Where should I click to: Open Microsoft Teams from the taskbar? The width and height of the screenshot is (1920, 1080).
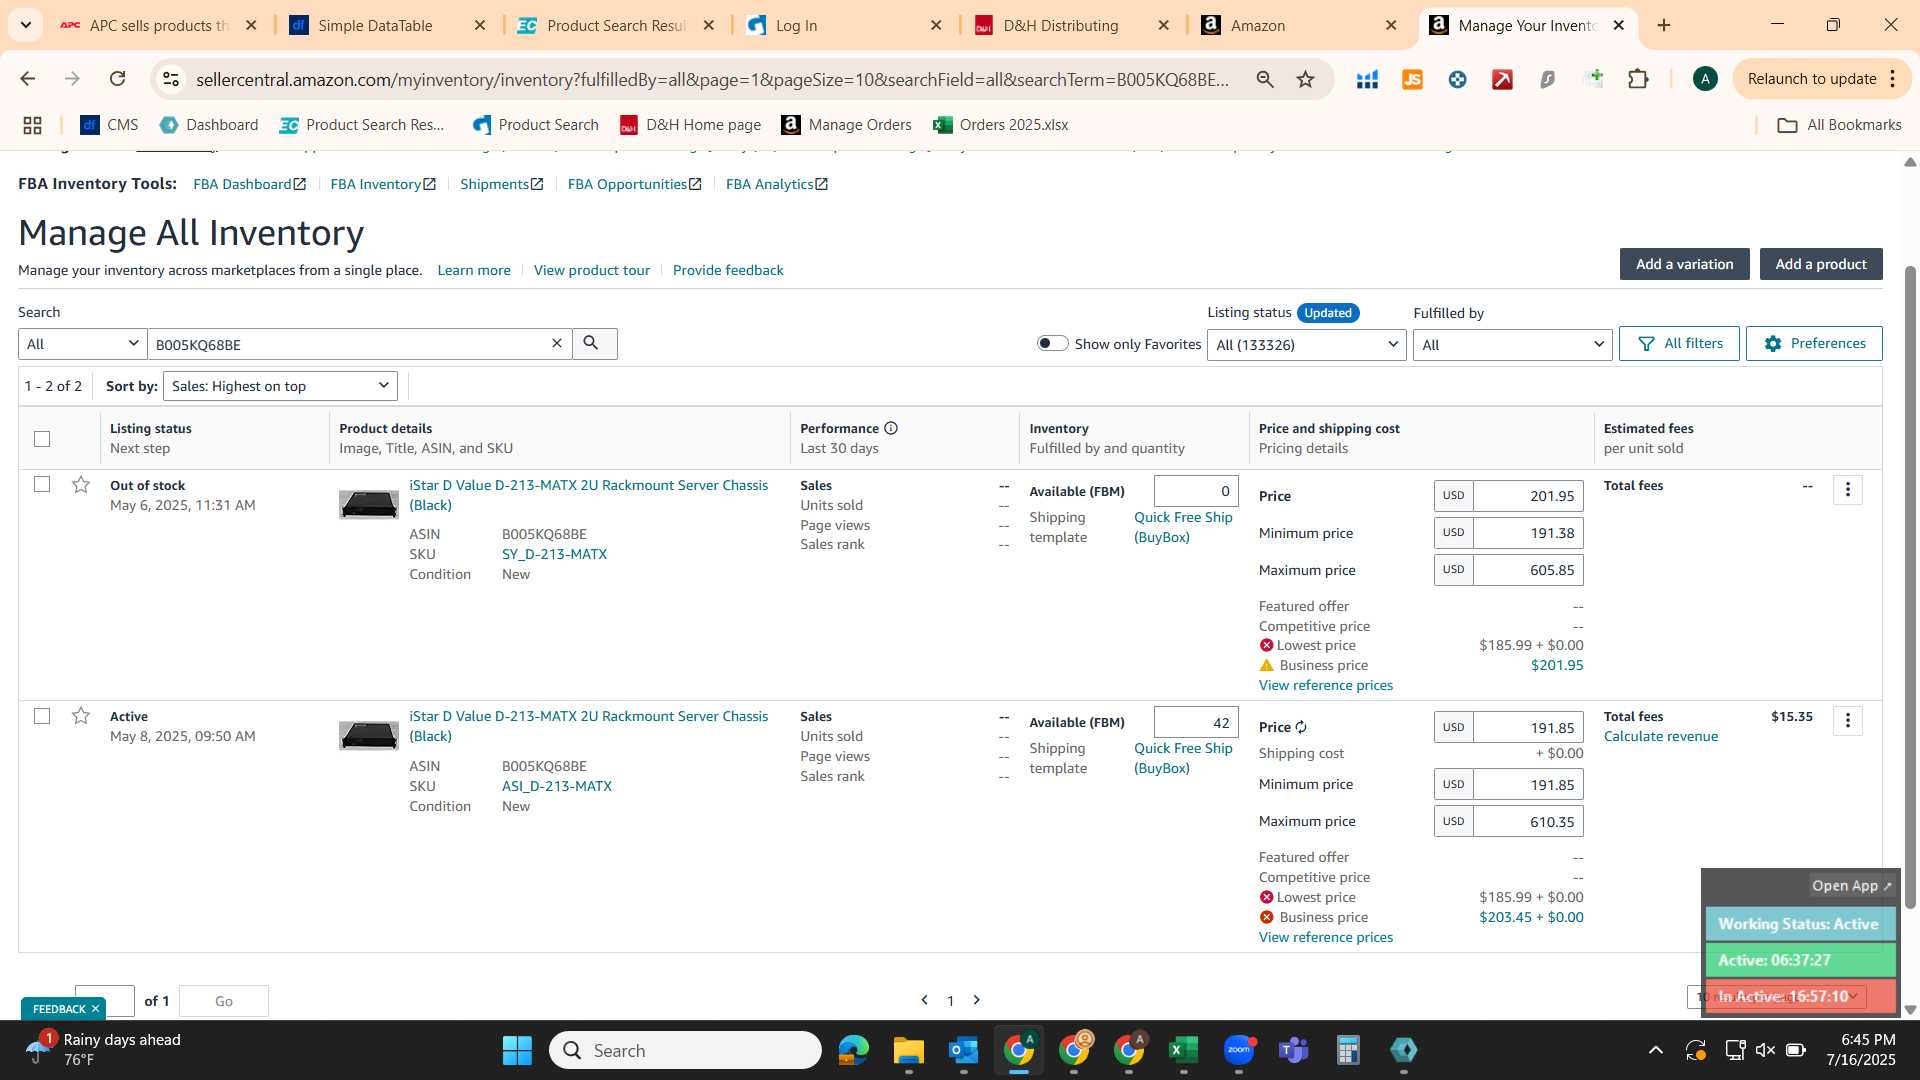1293,1050
